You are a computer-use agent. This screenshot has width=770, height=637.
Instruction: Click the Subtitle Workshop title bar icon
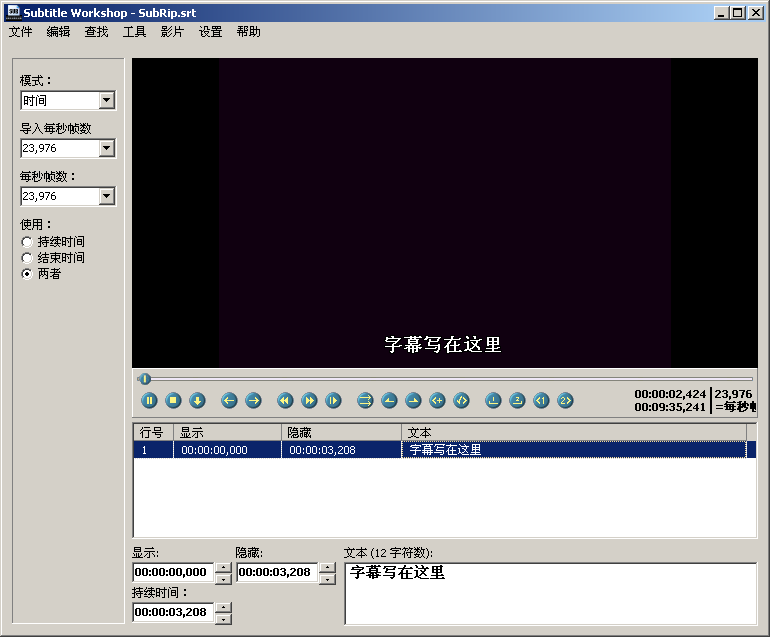point(14,12)
